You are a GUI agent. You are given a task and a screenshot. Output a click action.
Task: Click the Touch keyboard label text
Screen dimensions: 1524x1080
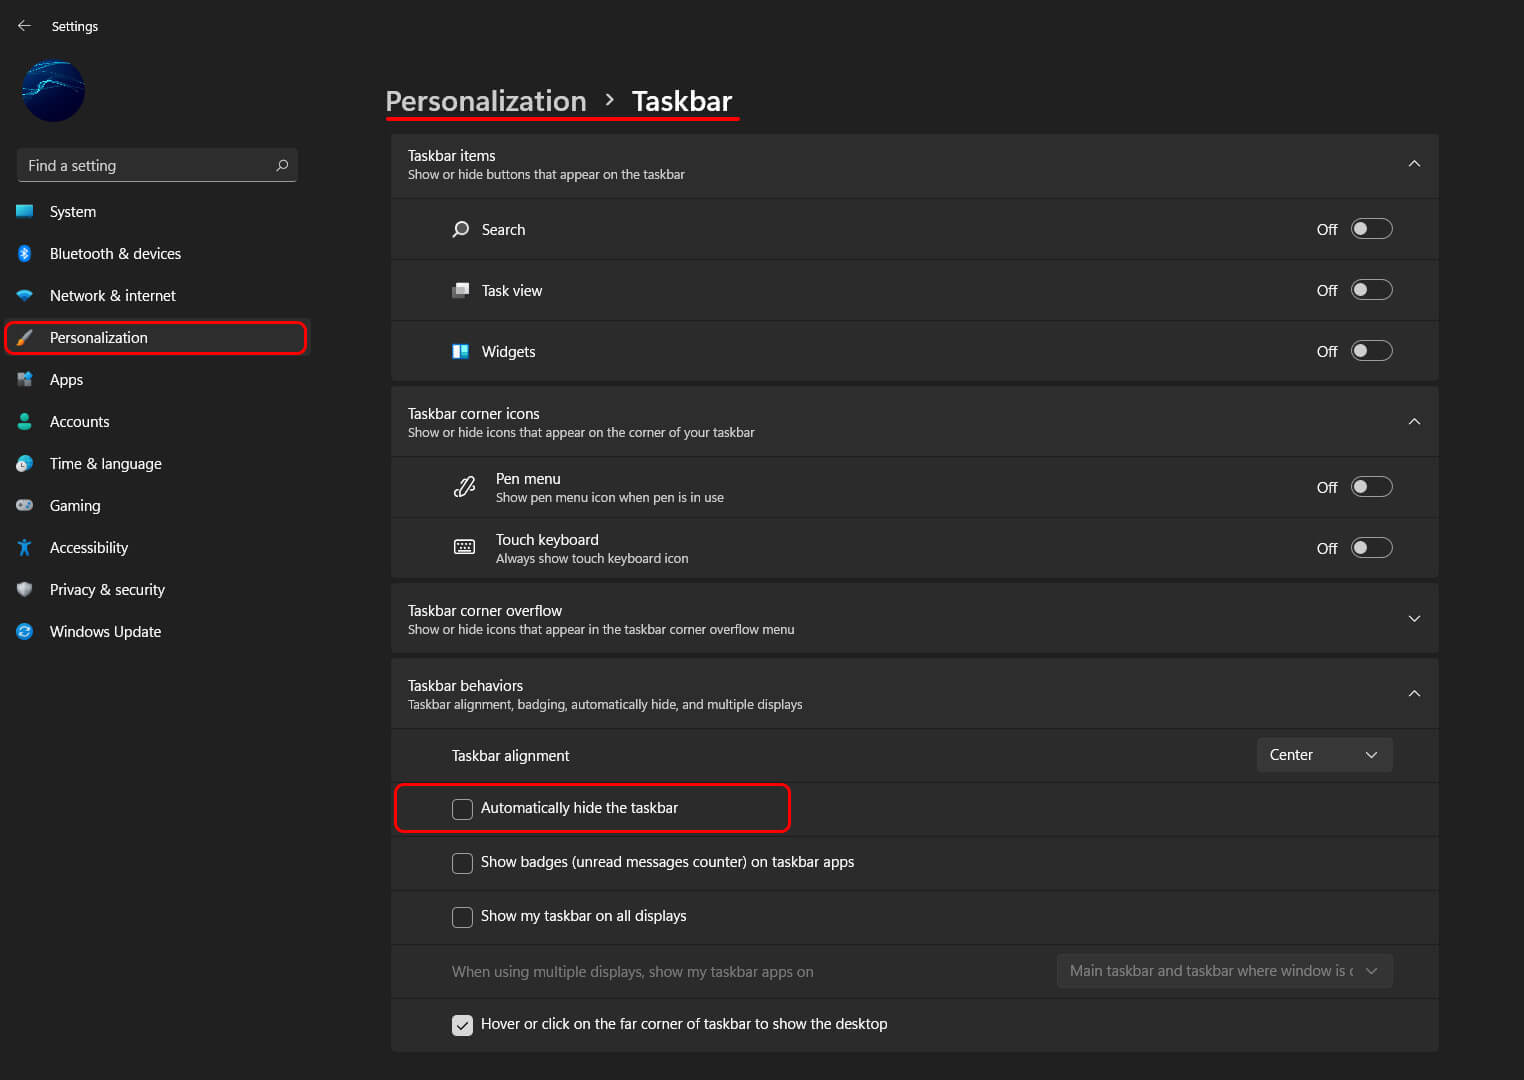(547, 540)
